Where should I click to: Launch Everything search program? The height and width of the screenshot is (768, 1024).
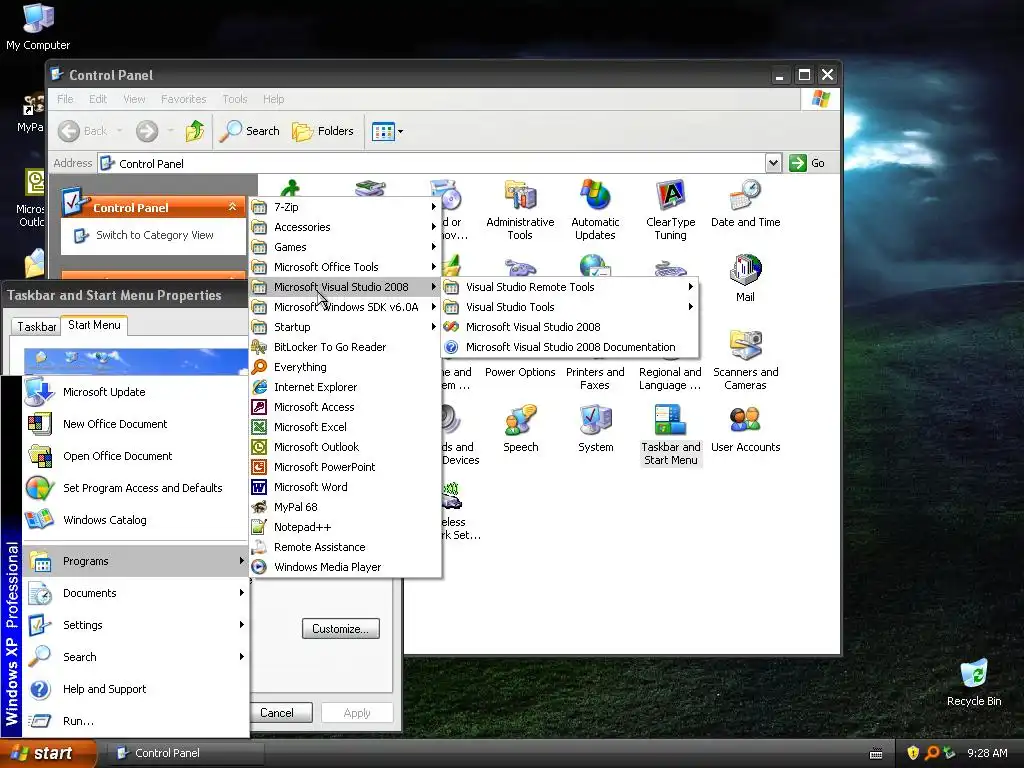click(x=345, y=367)
